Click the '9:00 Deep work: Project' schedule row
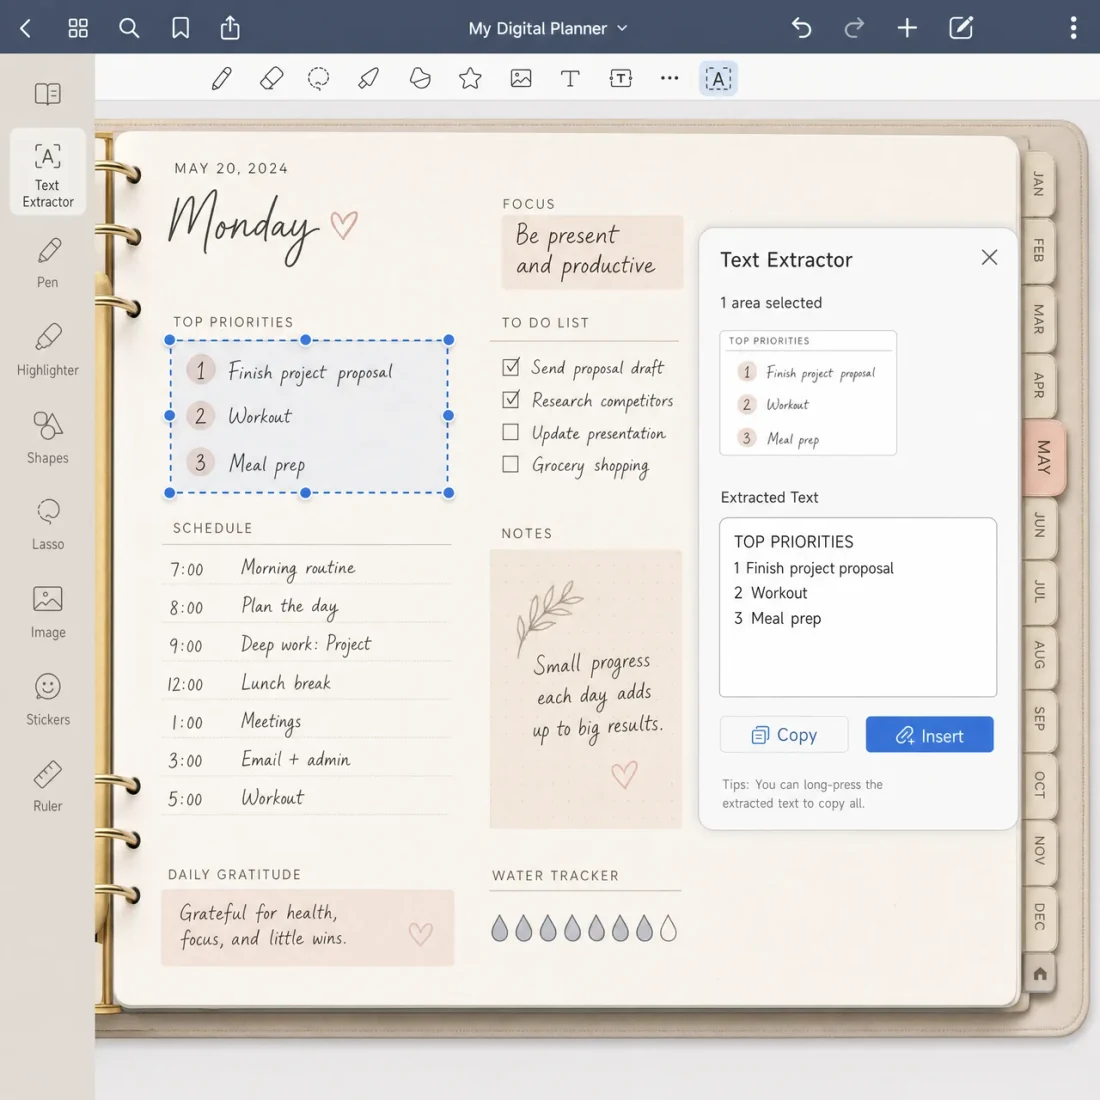 (x=306, y=645)
